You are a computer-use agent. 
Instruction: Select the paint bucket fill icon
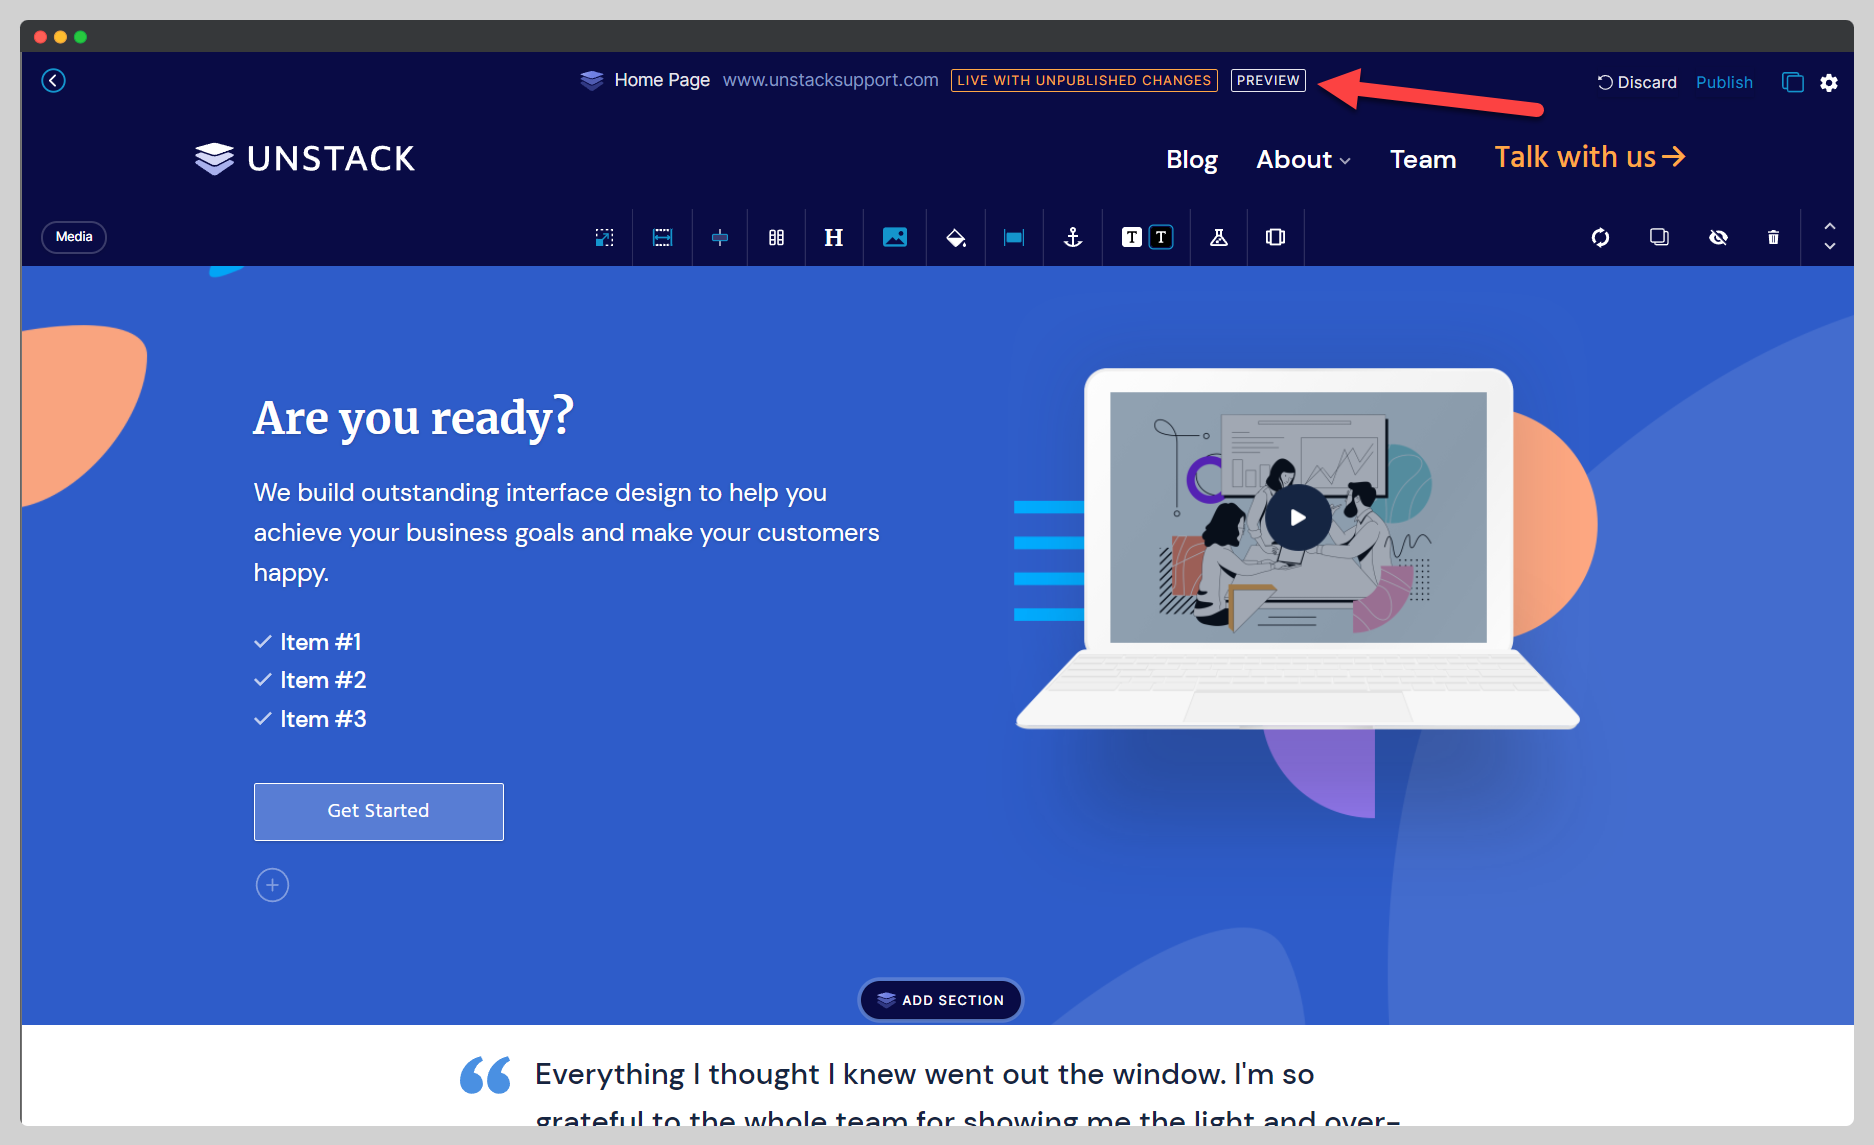point(955,237)
